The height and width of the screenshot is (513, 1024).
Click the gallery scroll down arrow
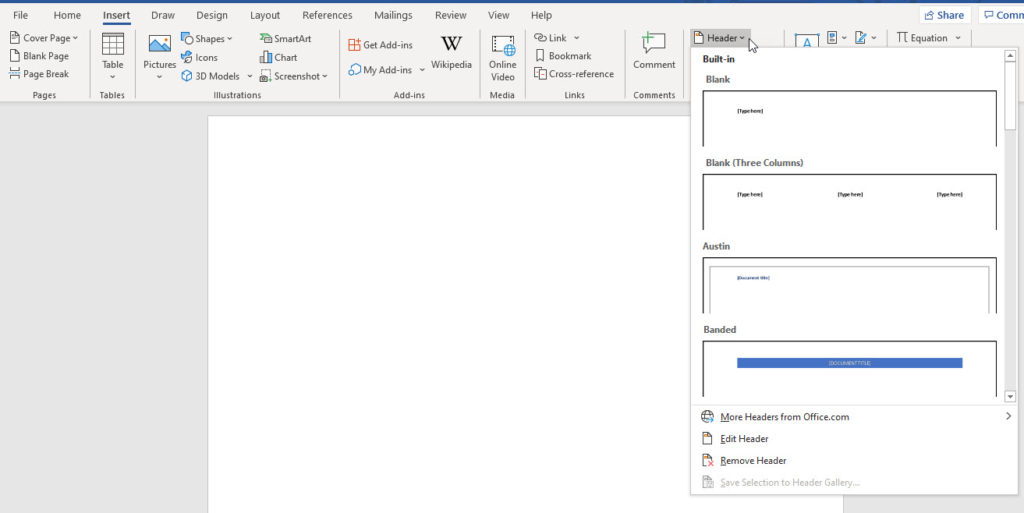click(x=1010, y=396)
